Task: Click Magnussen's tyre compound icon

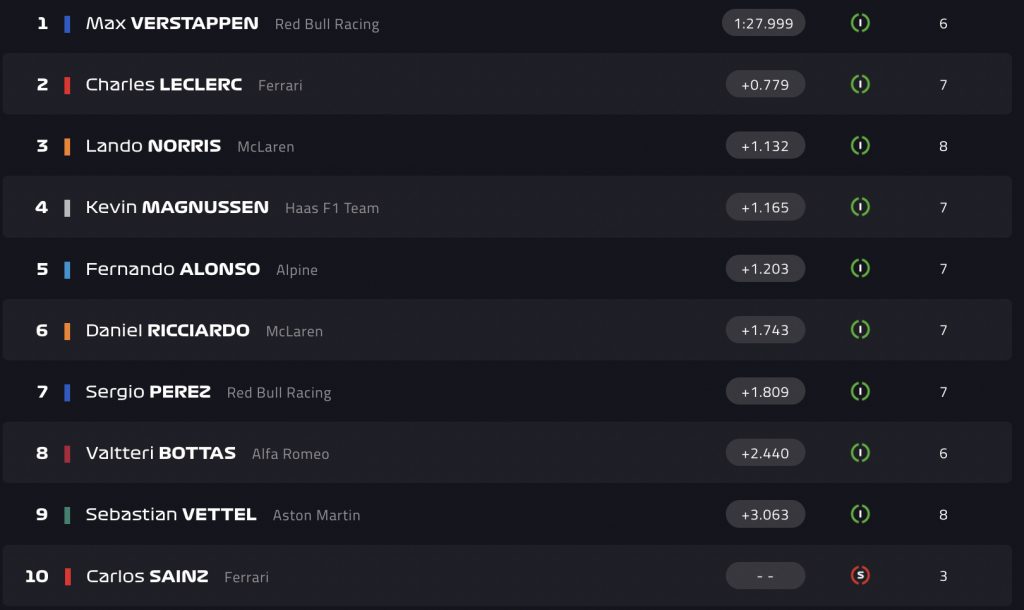Action: tap(860, 208)
